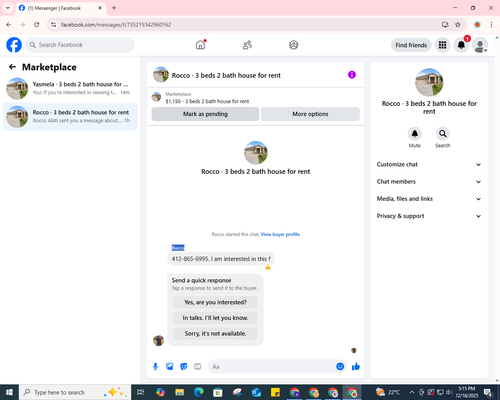Send quick response 'Yes, are you interested?'
The width and height of the screenshot is (500, 400).
[x=215, y=302]
